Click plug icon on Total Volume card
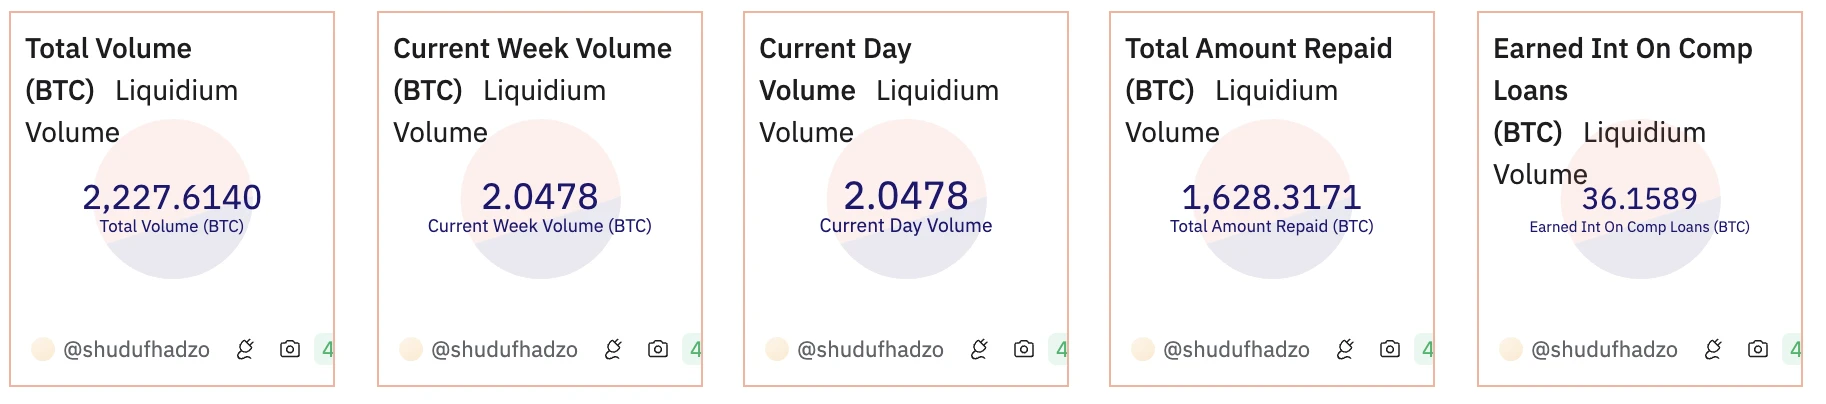 click(x=245, y=349)
